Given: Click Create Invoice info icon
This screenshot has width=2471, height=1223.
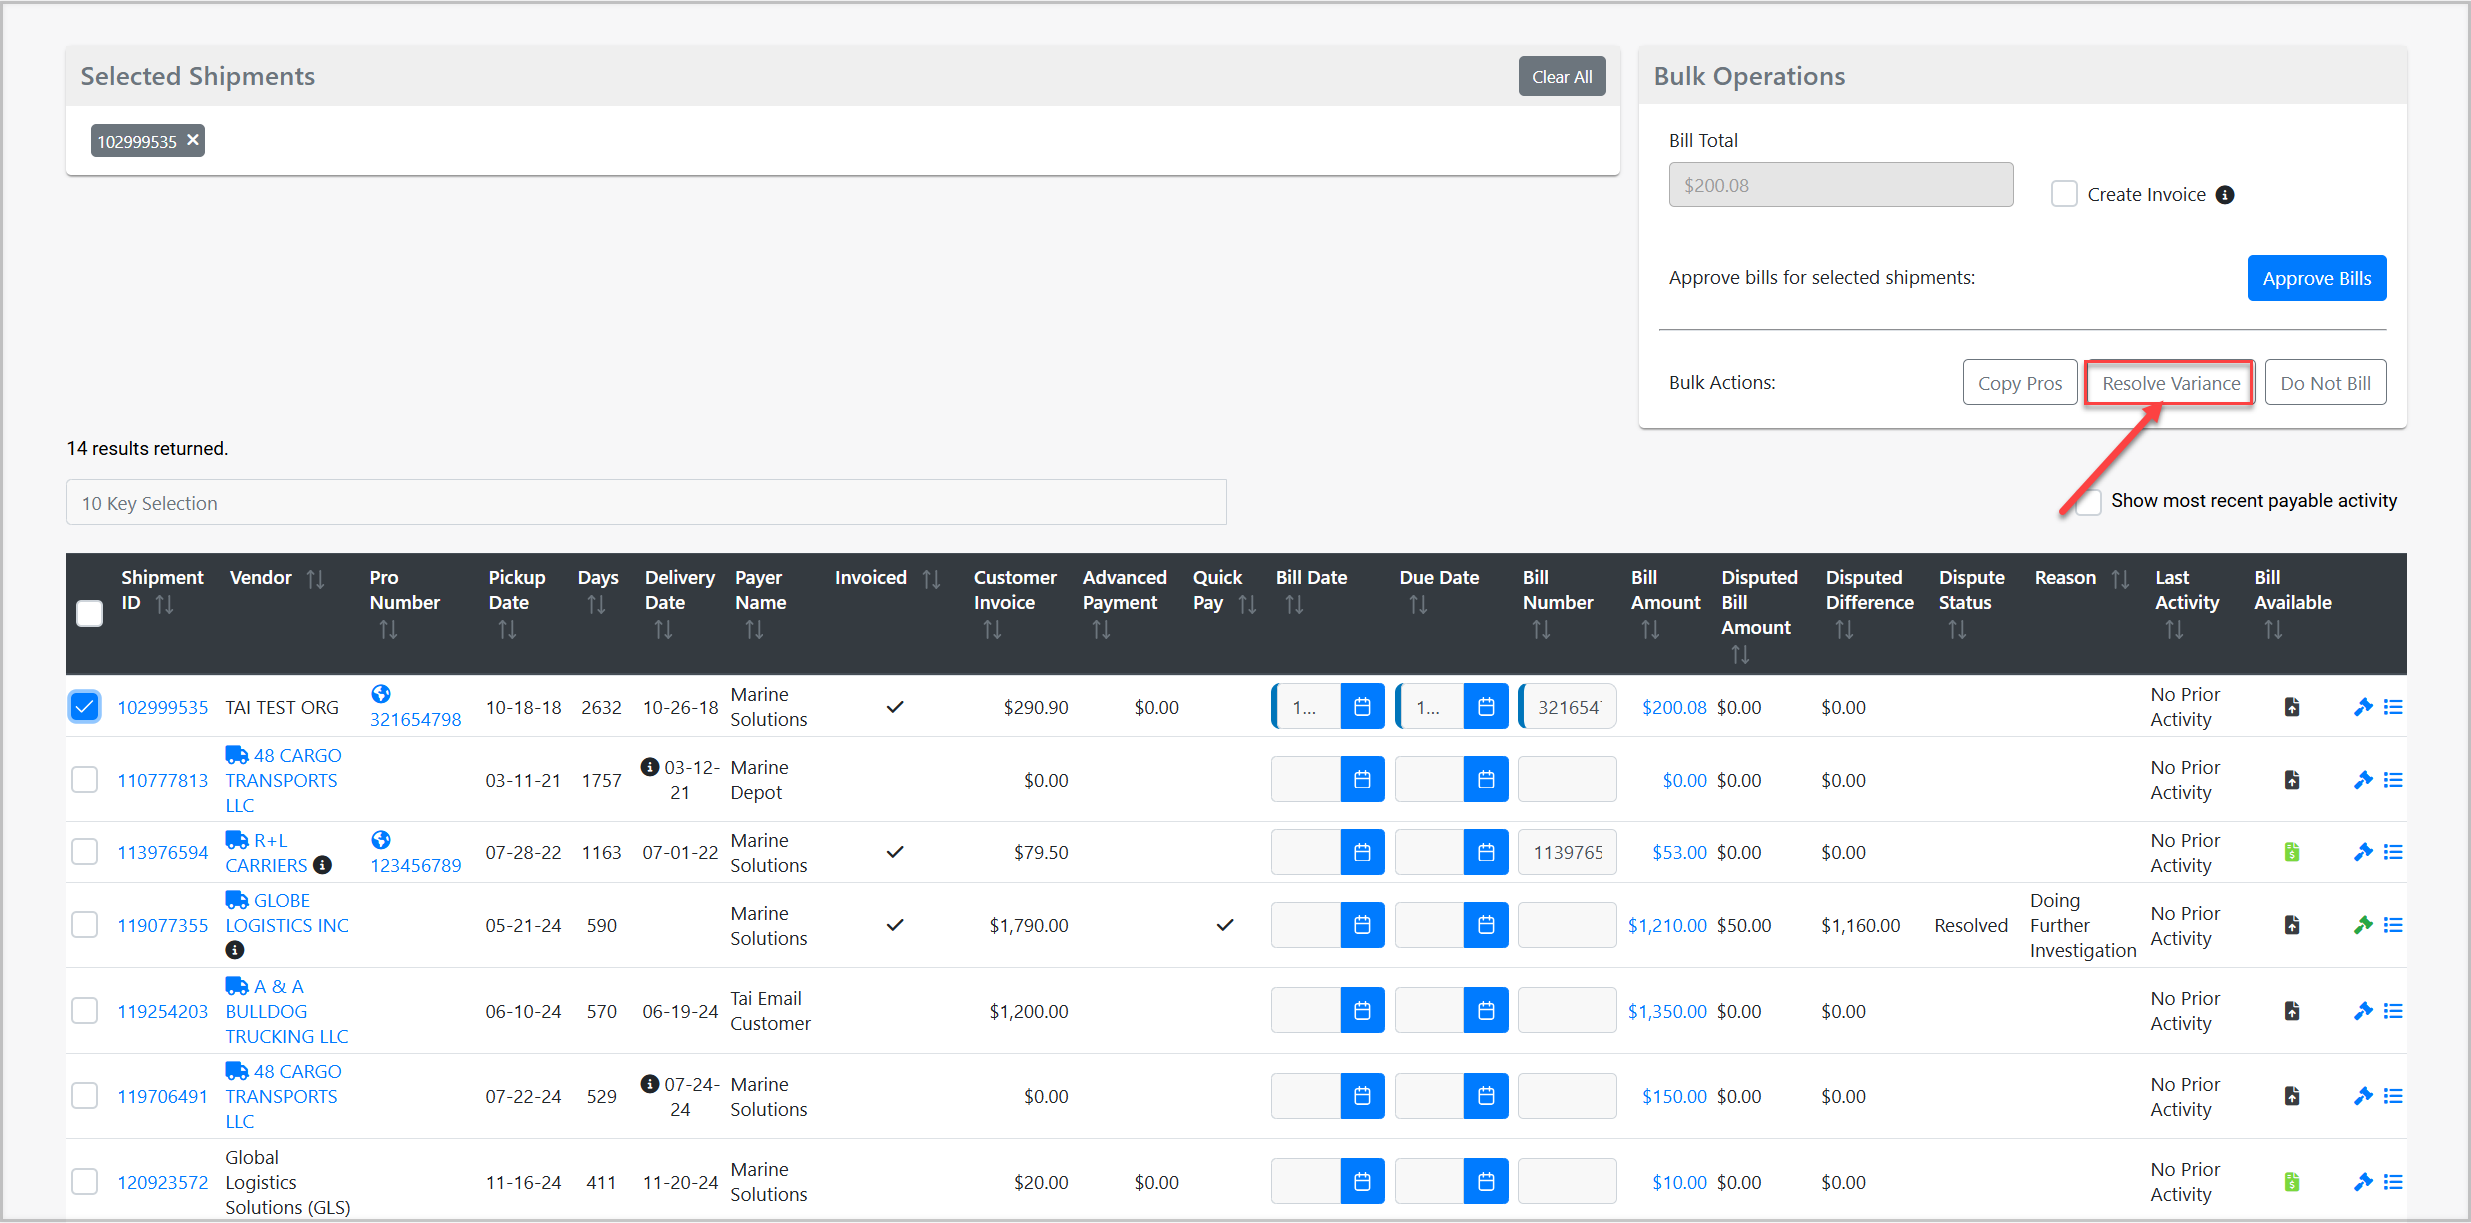Looking at the screenshot, I should (x=2225, y=195).
